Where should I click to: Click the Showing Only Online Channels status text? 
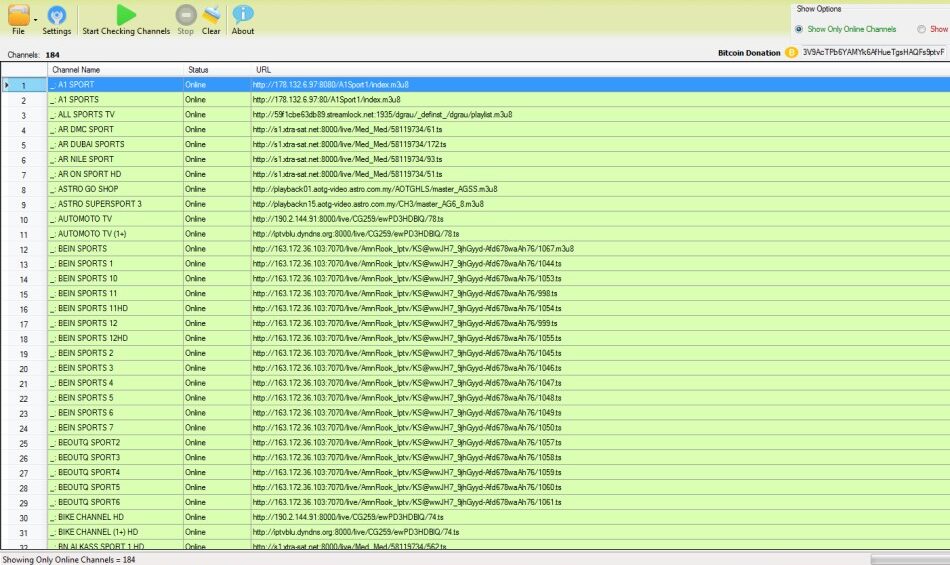click(69, 560)
